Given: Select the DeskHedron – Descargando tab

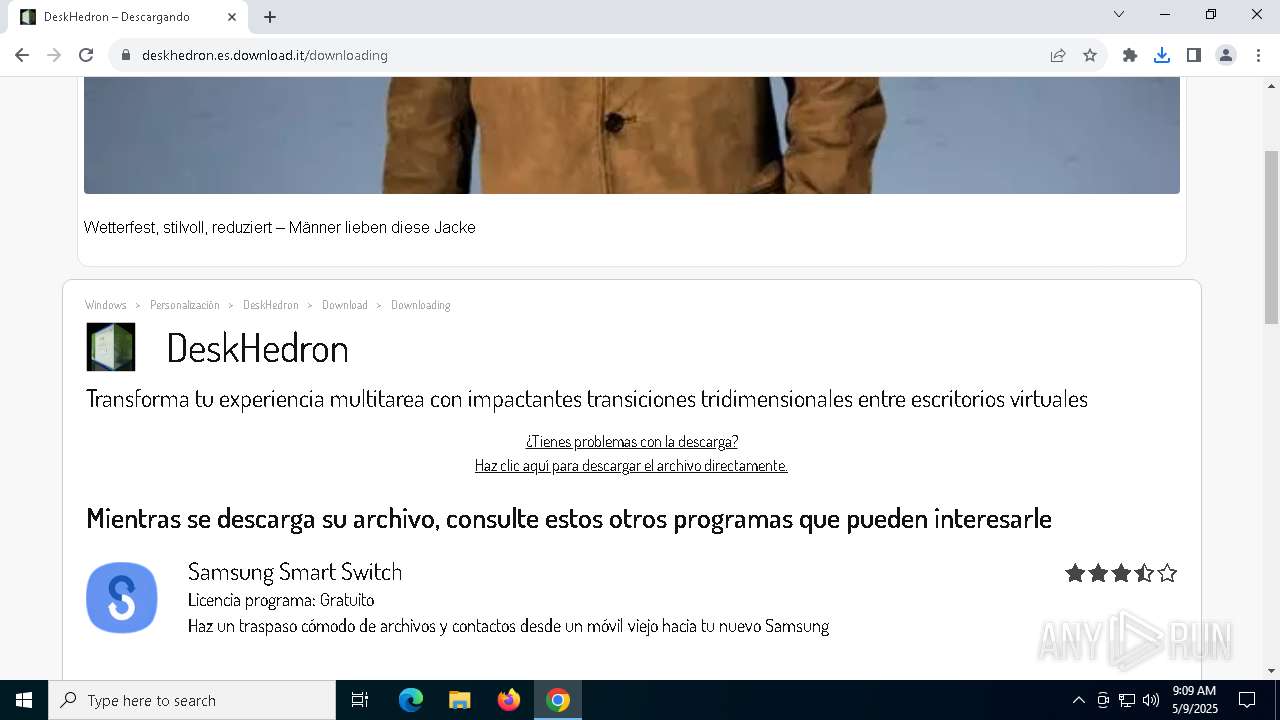Looking at the screenshot, I should (x=128, y=17).
